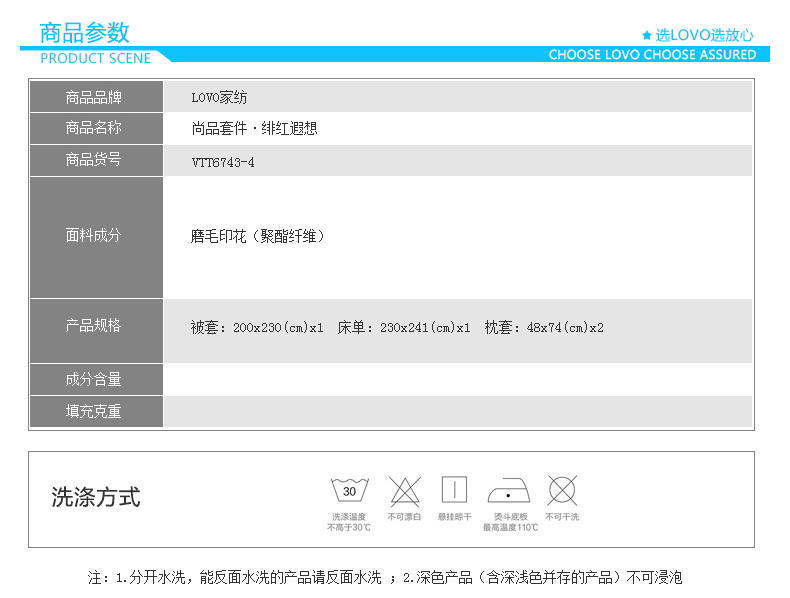The height and width of the screenshot is (598, 790).
Task: Select the product name 尚品套件·绯红遐想
Action: coord(254,129)
